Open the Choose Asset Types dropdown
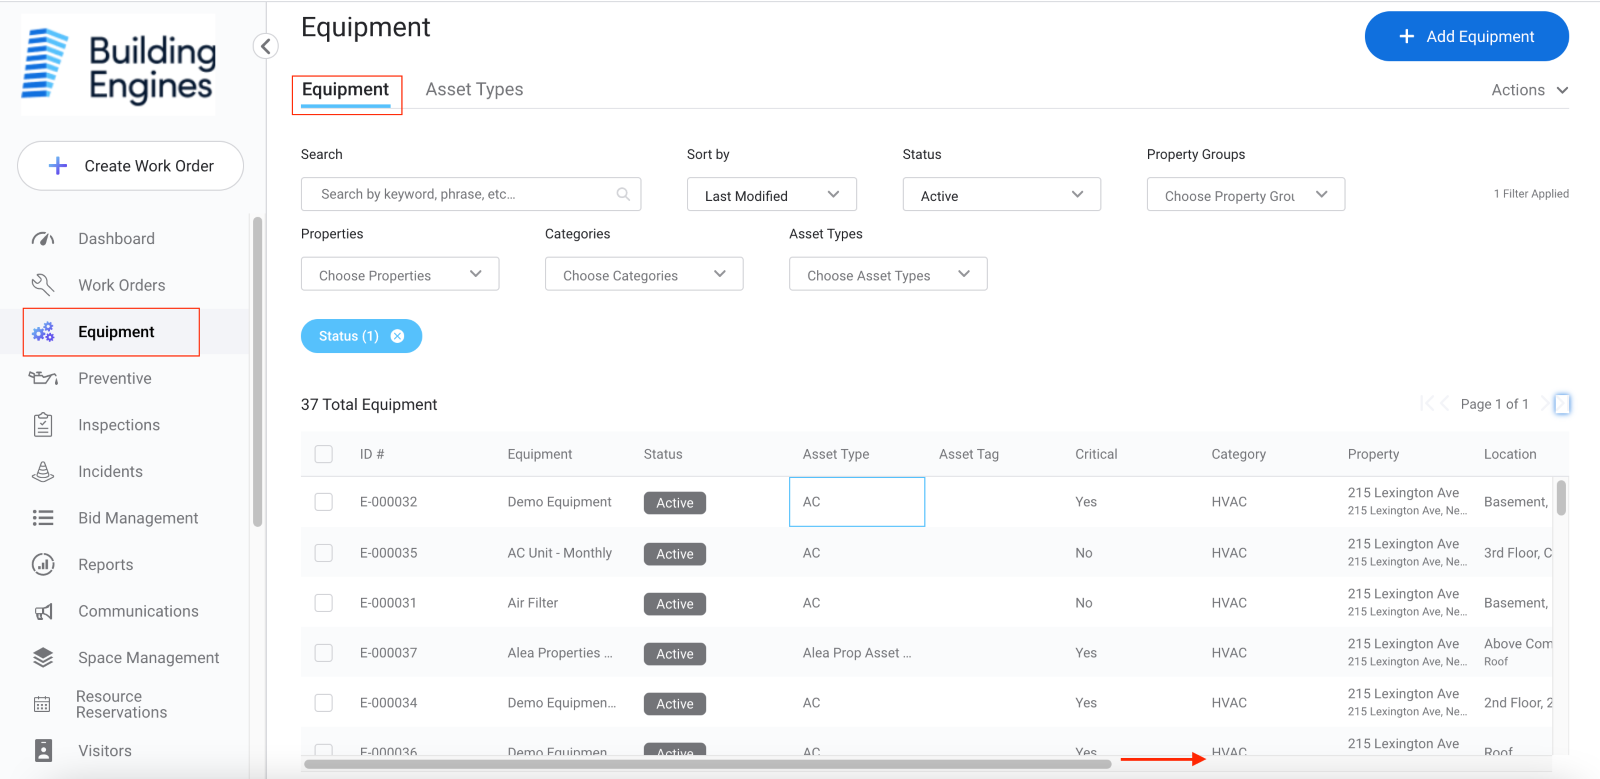 click(887, 275)
